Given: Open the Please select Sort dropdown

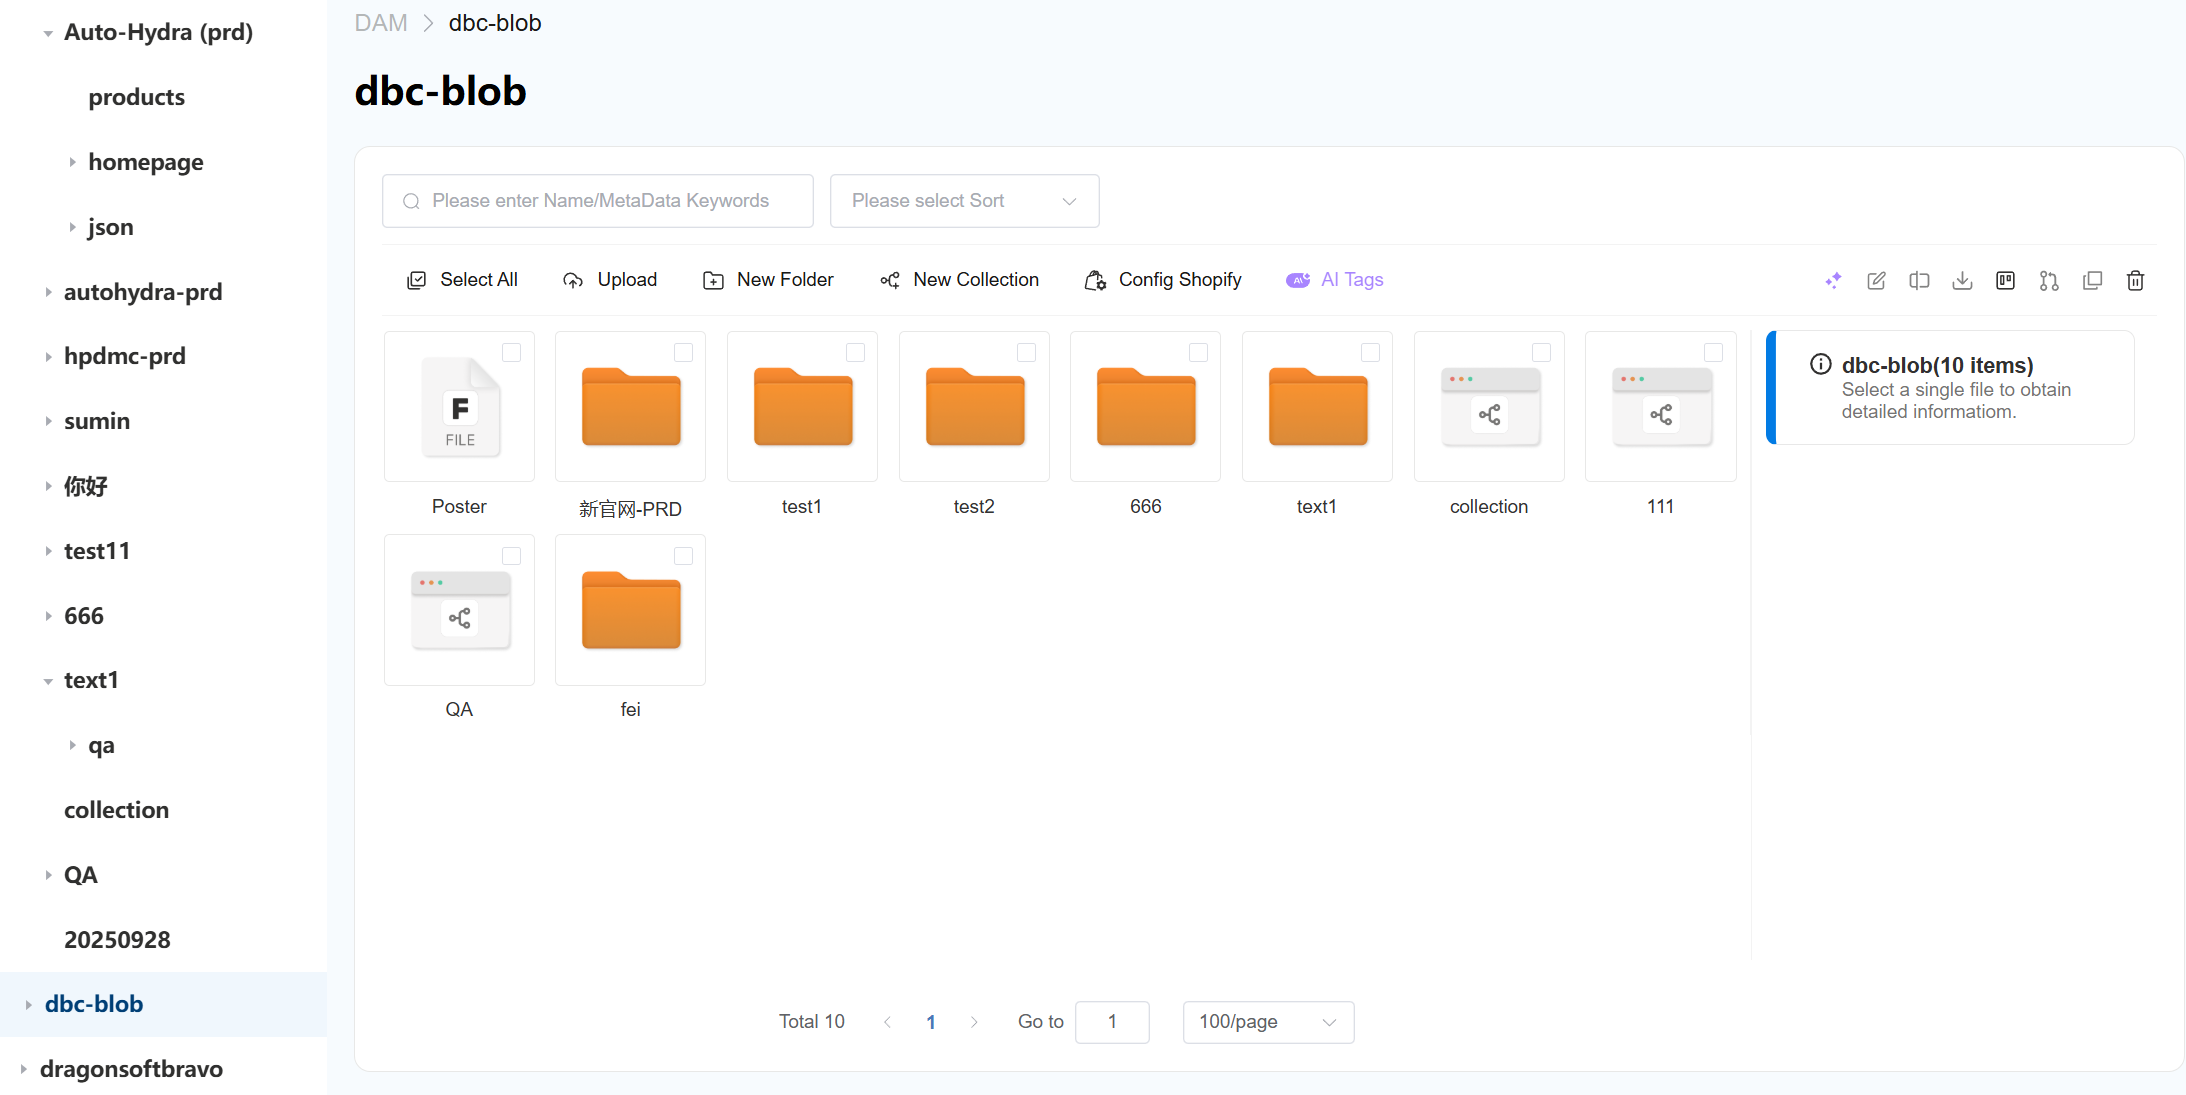Looking at the screenshot, I should click(x=964, y=201).
